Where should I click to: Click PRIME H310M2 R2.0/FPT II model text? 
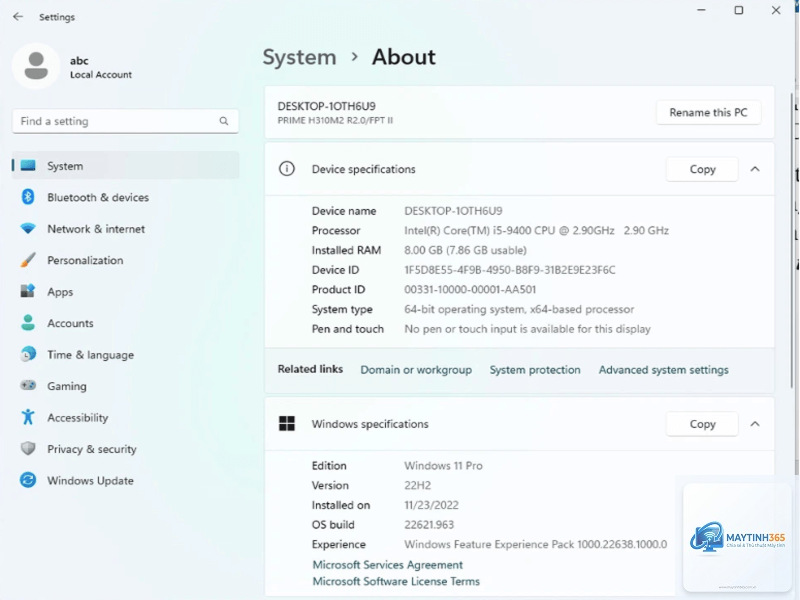[x=335, y=120]
